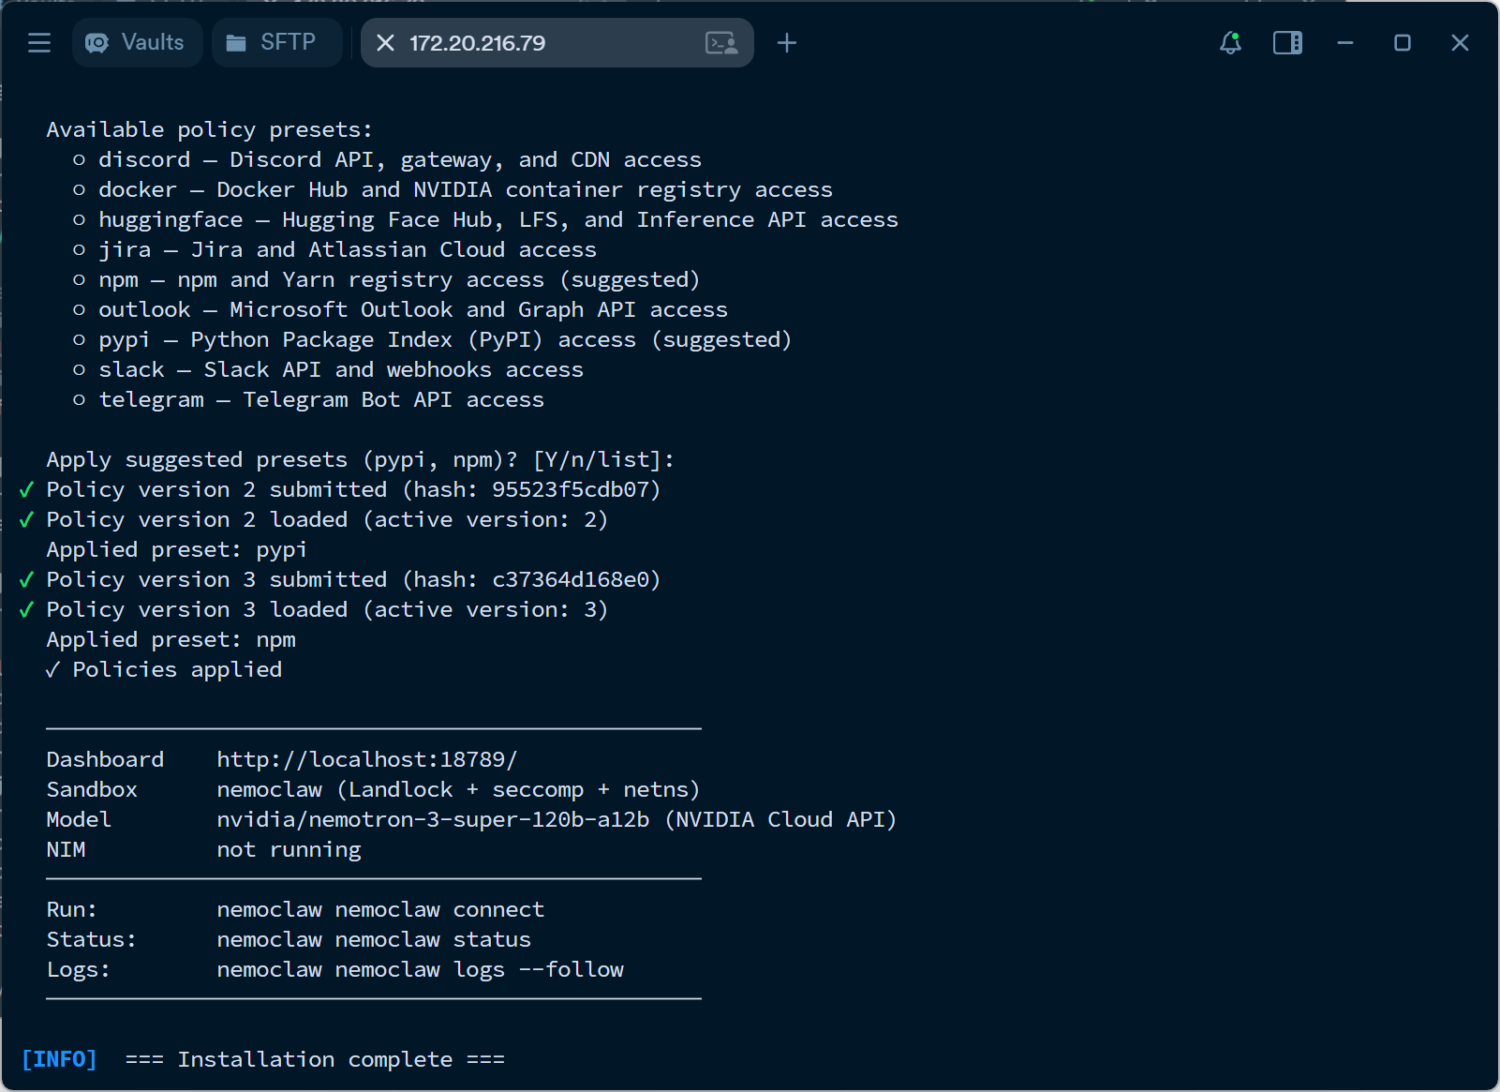Click the 'nemoclaw nemoclaw status' command text
This screenshot has width=1500, height=1092.
pyautogui.click(x=373, y=940)
